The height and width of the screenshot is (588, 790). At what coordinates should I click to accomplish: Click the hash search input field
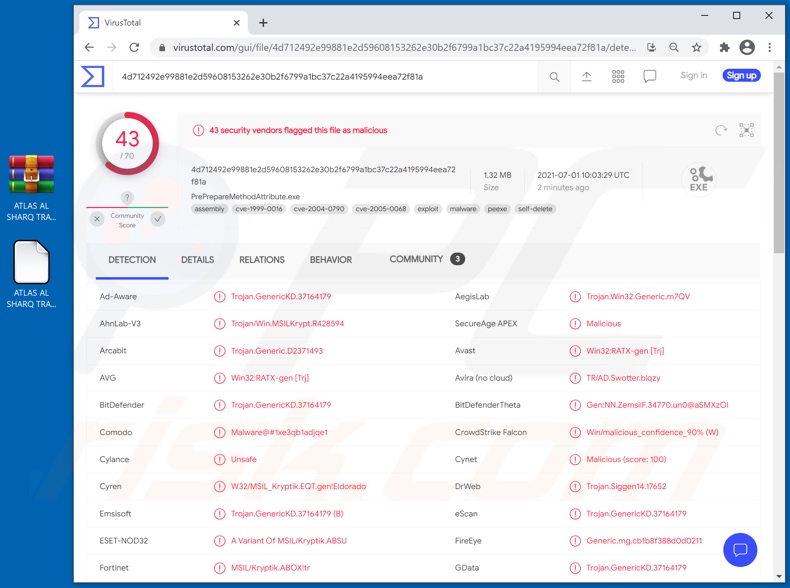[x=325, y=77]
